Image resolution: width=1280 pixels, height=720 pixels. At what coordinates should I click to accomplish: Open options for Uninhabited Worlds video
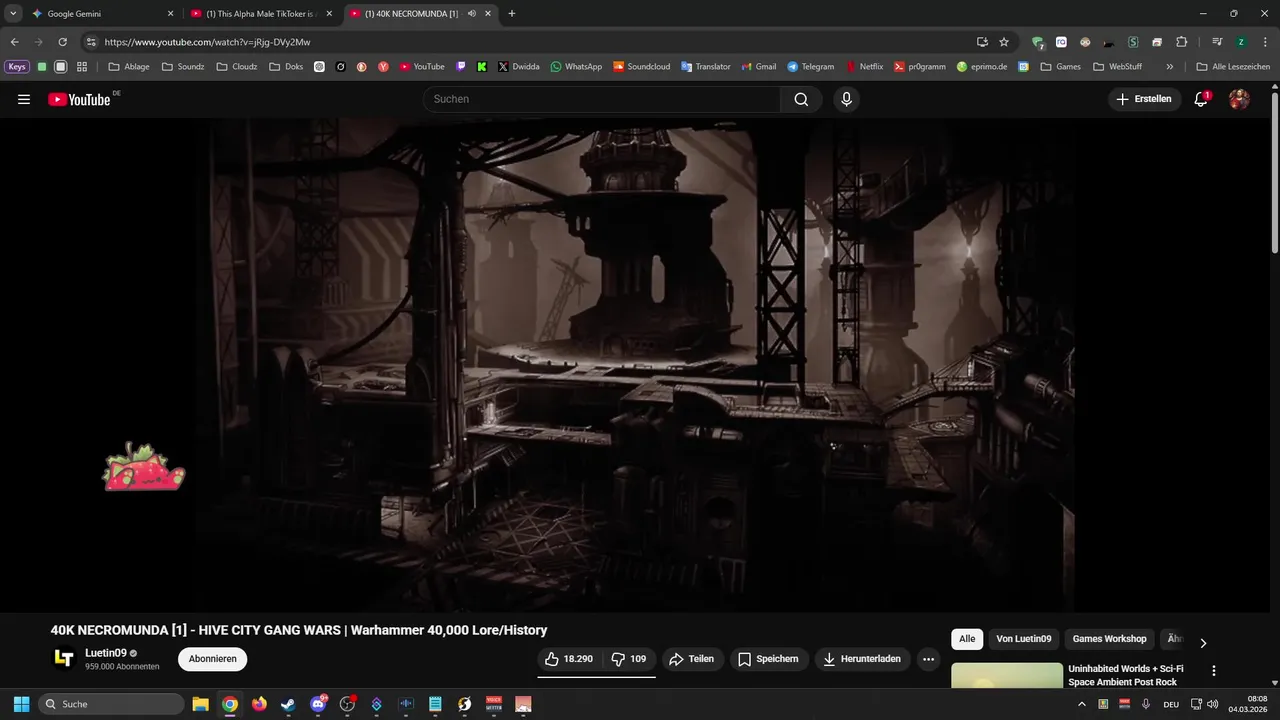click(x=1214, y=671)
